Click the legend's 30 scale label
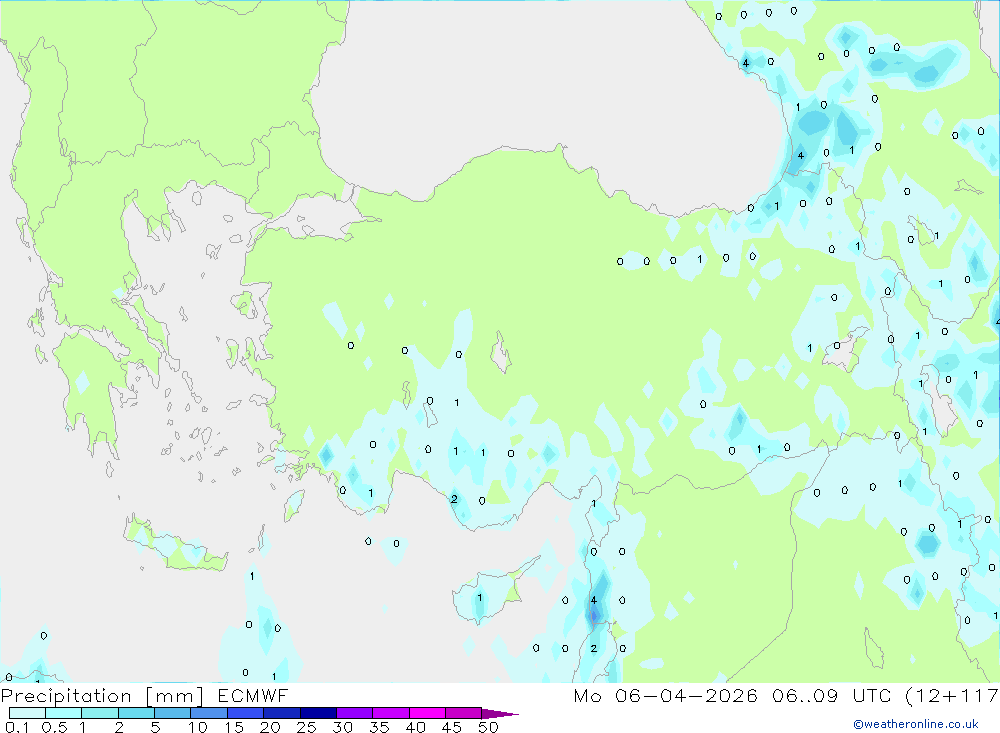Image resolution: width=1000 pixels, height=733 pixels. [342, 727]
